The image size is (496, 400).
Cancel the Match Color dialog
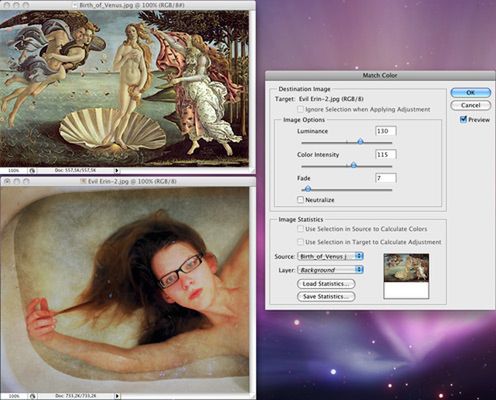pos(470,105)
